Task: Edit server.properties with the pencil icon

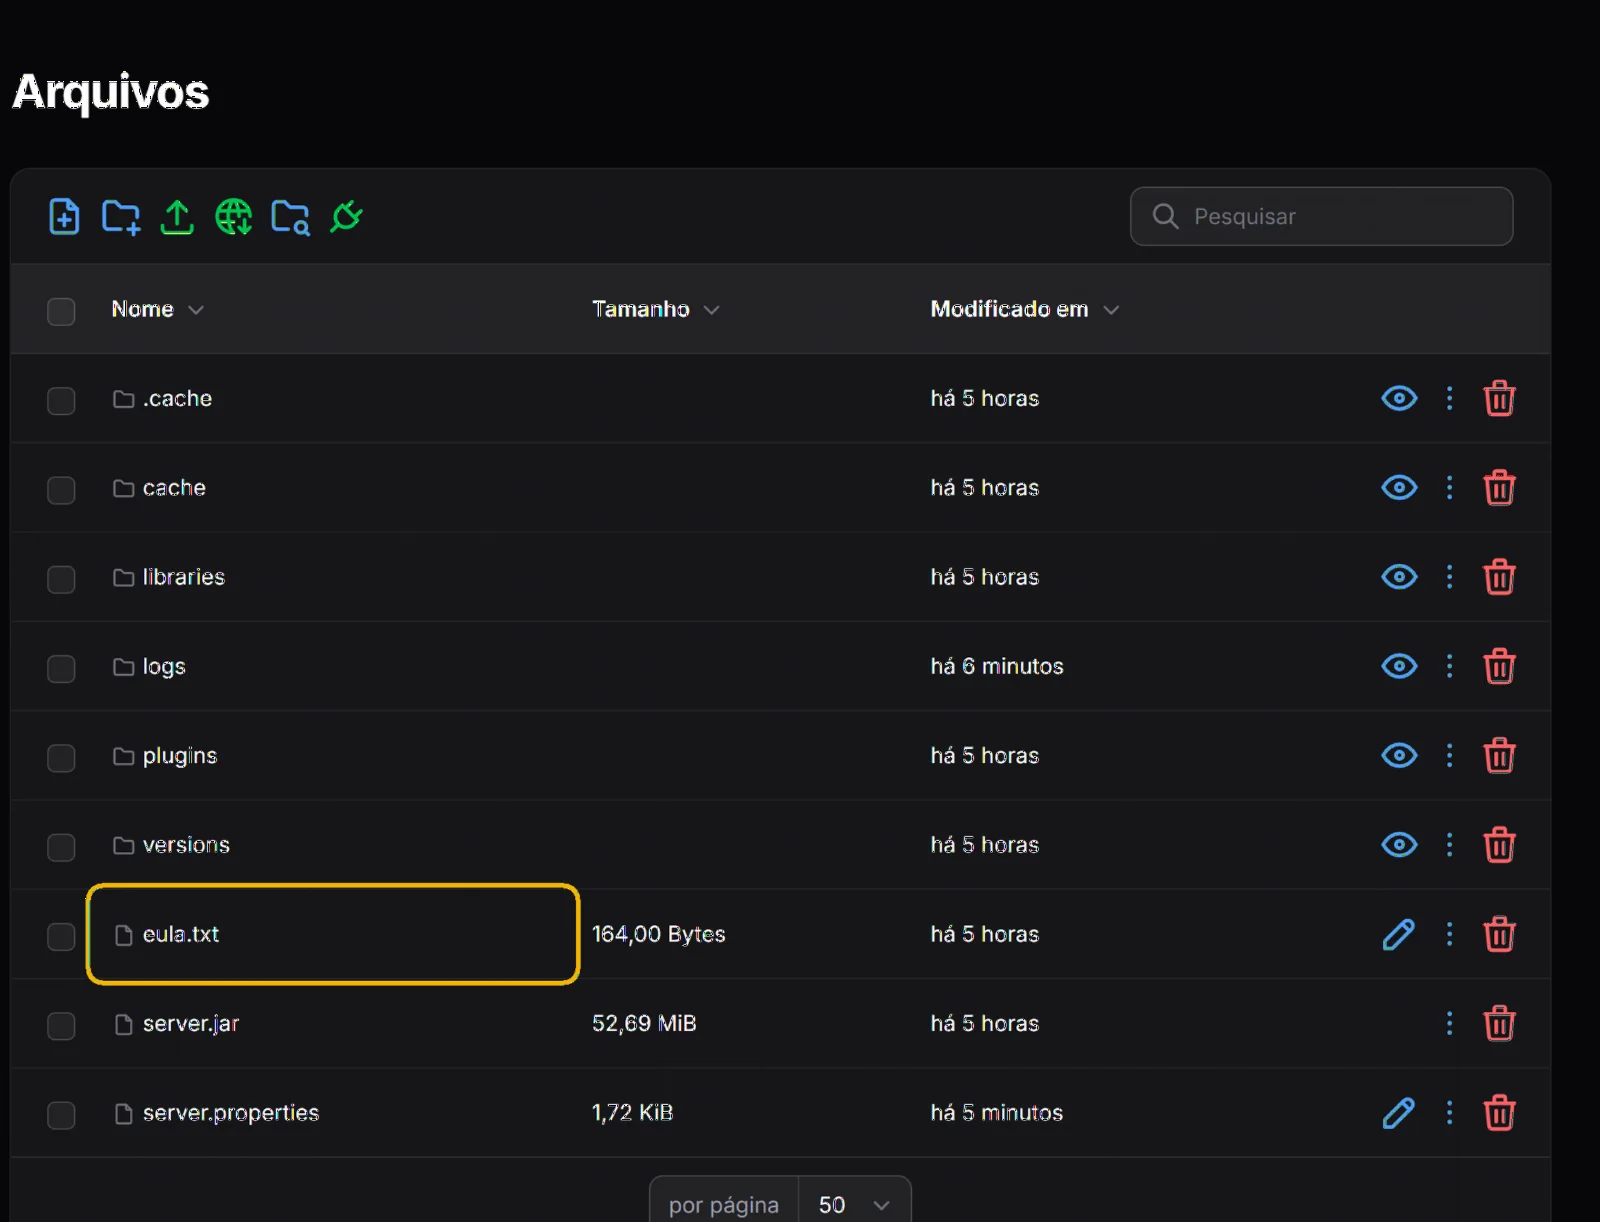Action: point(1399,1113)
